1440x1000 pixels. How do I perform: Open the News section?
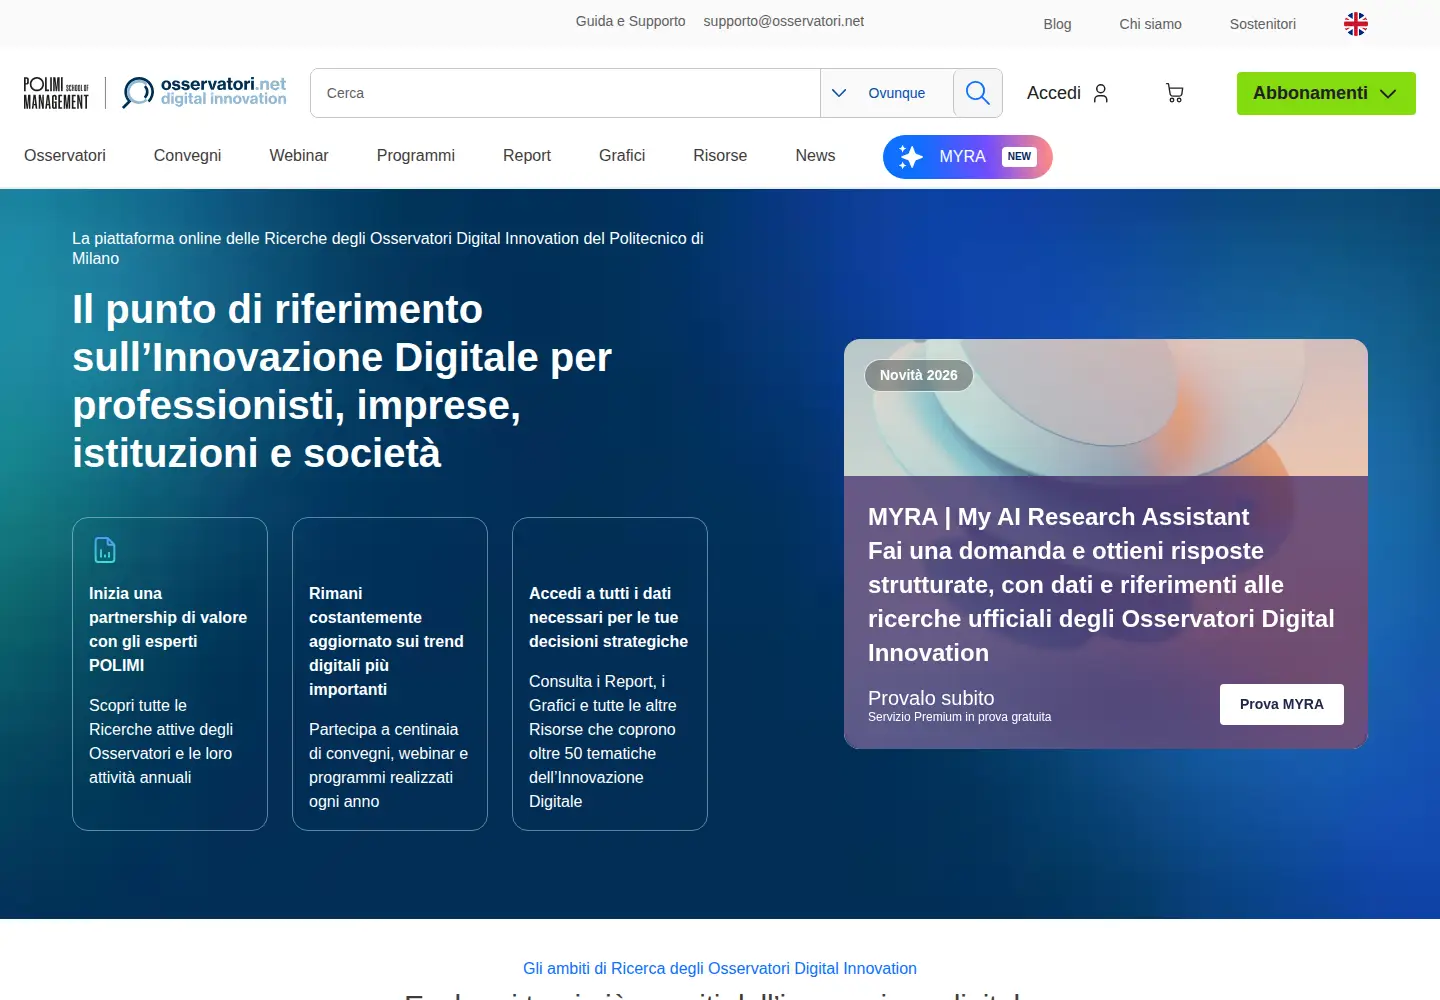click(815, 156)
